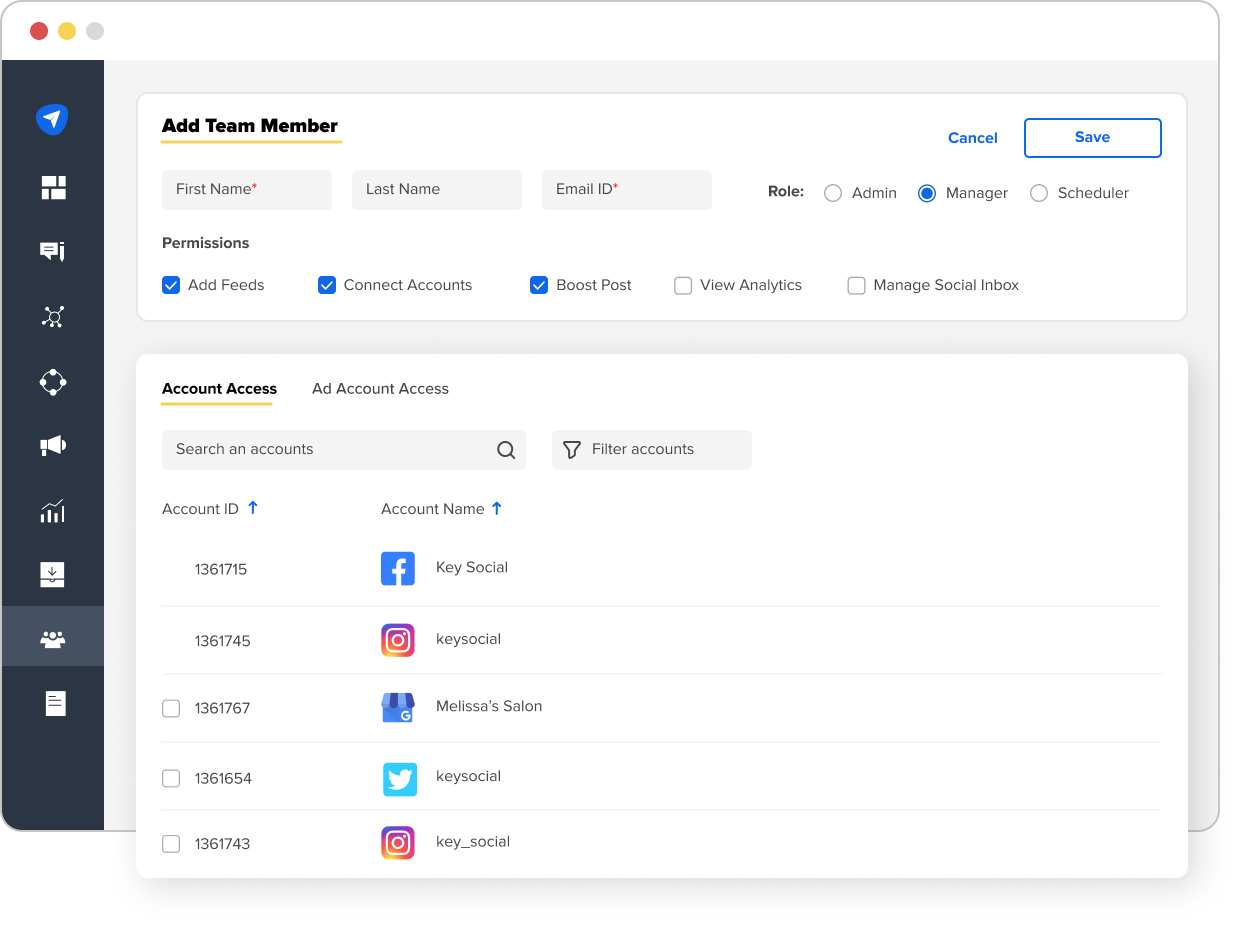1236x926 pixels.
Task: Enable View Analytics permission
Action: (x=683, y=285)
